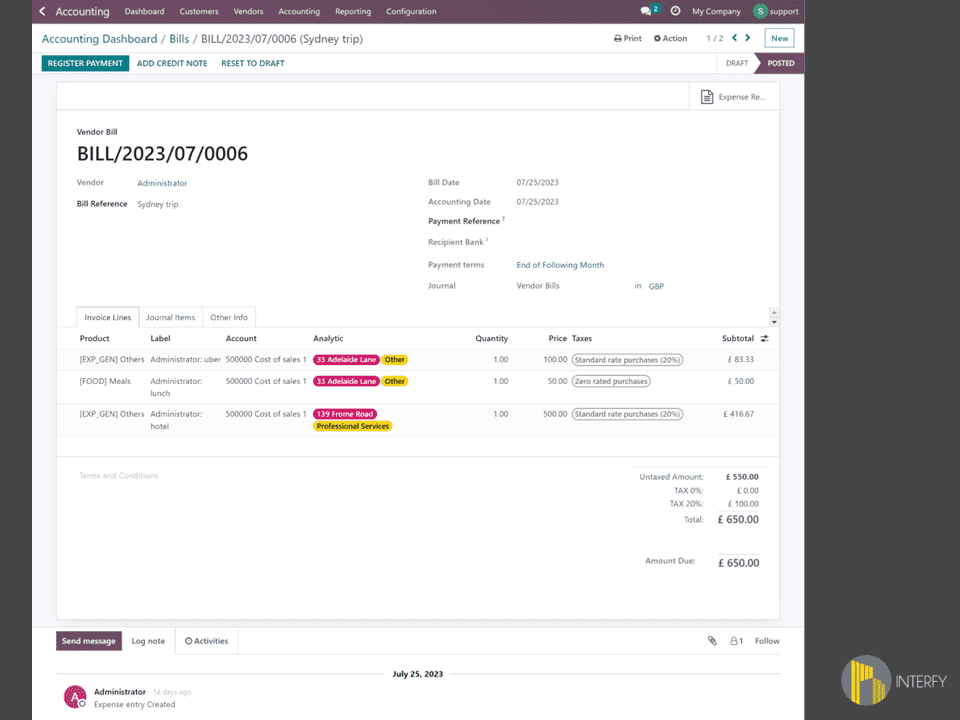Open the Bills breadcrumb link
The width and height of the screenshot is (960, 720).
point(179,39)
